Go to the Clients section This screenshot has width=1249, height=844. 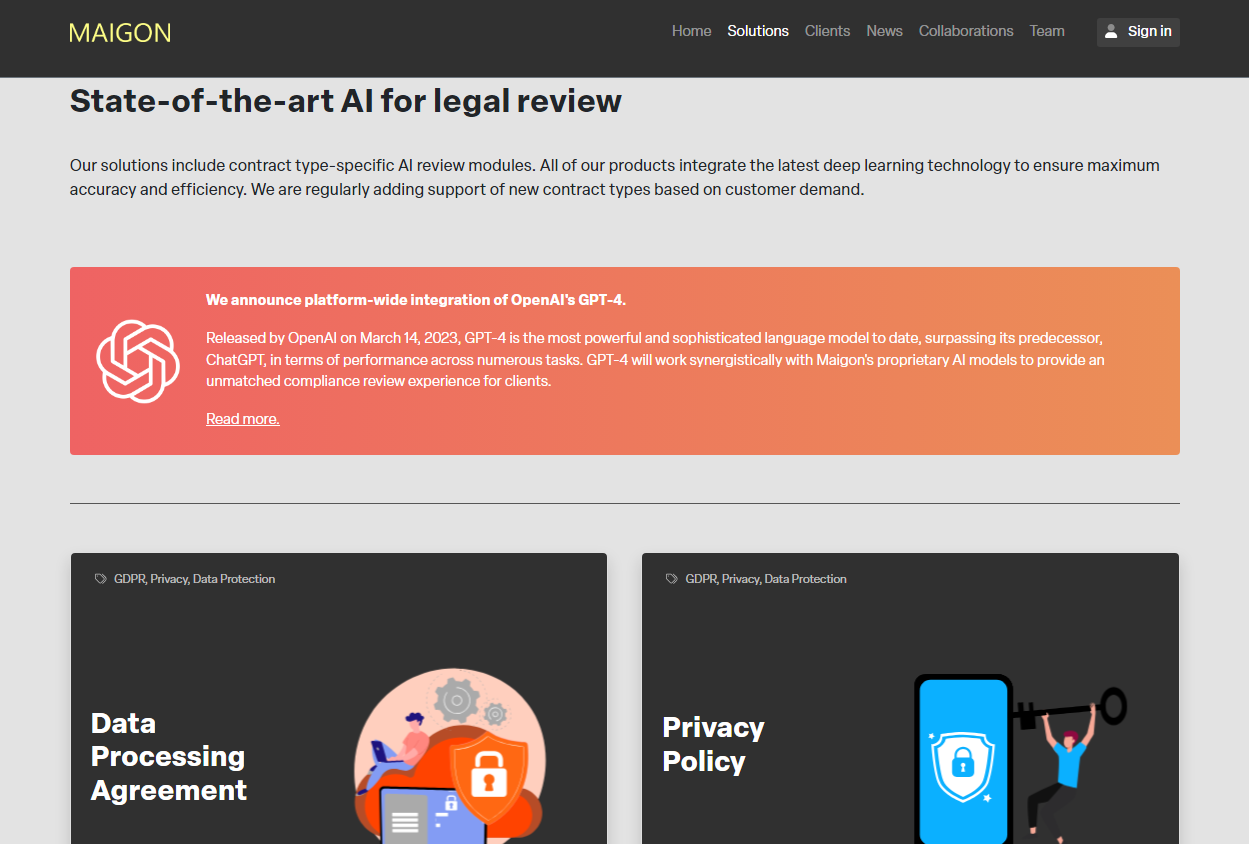coord(827,31)
